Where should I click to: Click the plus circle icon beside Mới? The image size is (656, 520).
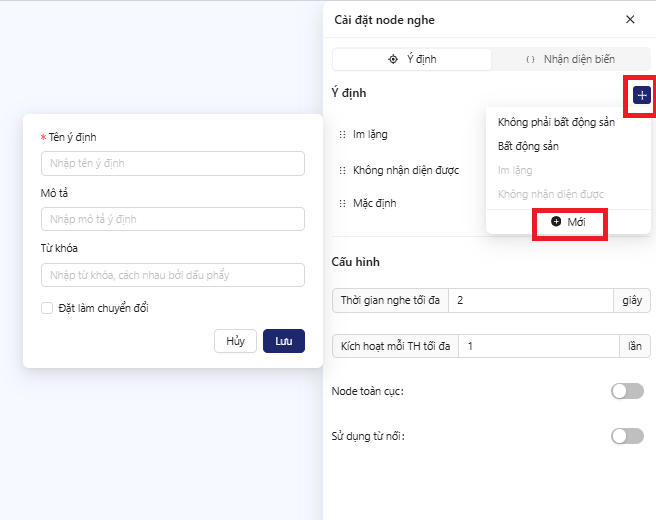coord(556,222)
